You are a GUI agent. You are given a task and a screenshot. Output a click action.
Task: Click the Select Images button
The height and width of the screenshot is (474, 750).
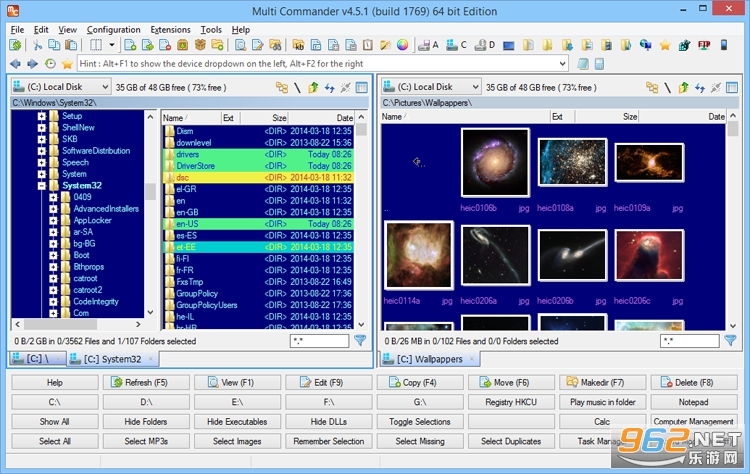tap(237, 441)
